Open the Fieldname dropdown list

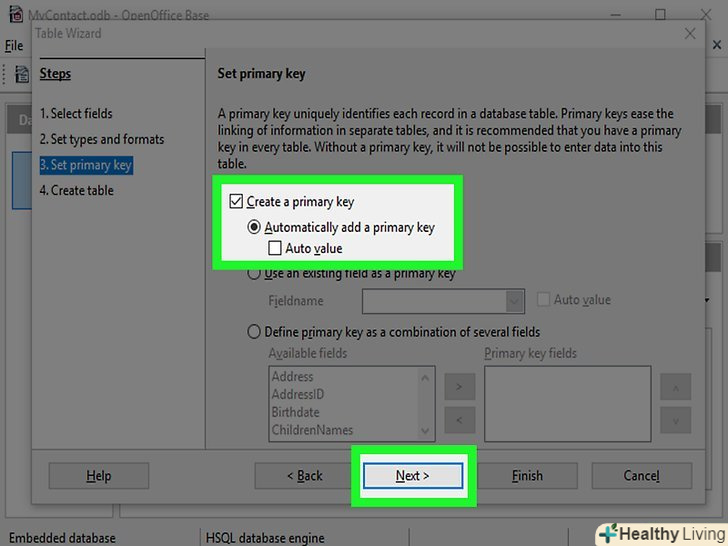coord(514,301)
